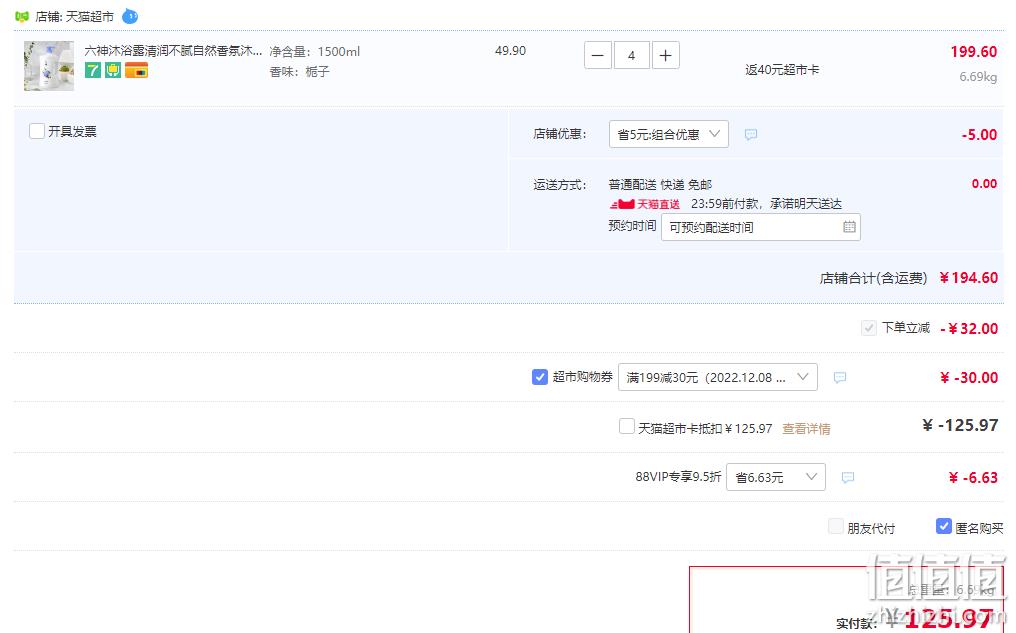The image size is (1016, 633).
Task: Open the 满199减30元 coupon dropdown
Action: (718, 377)
